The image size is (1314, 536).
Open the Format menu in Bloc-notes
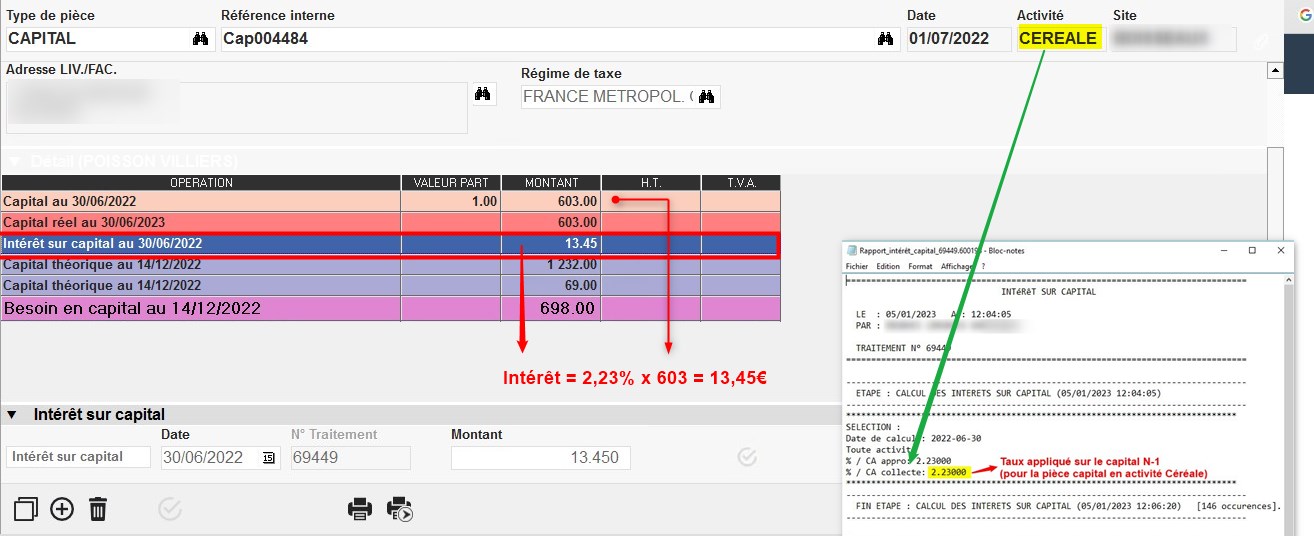[x=920, y=267]
